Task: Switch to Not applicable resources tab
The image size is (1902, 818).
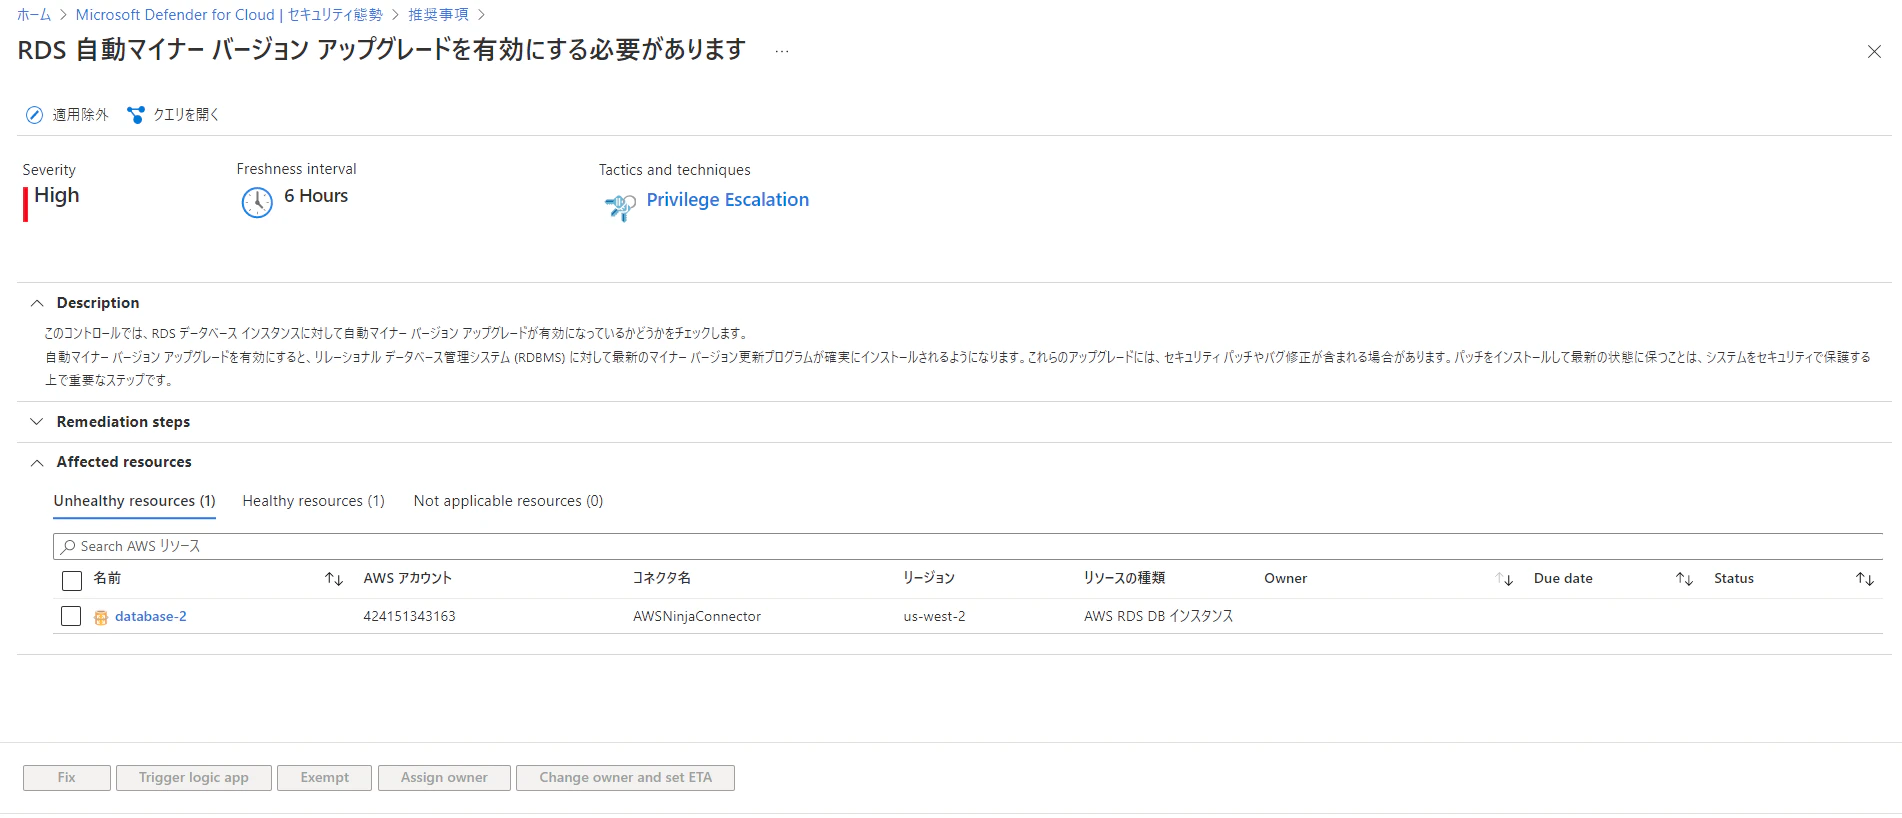Action: [508, 501]
